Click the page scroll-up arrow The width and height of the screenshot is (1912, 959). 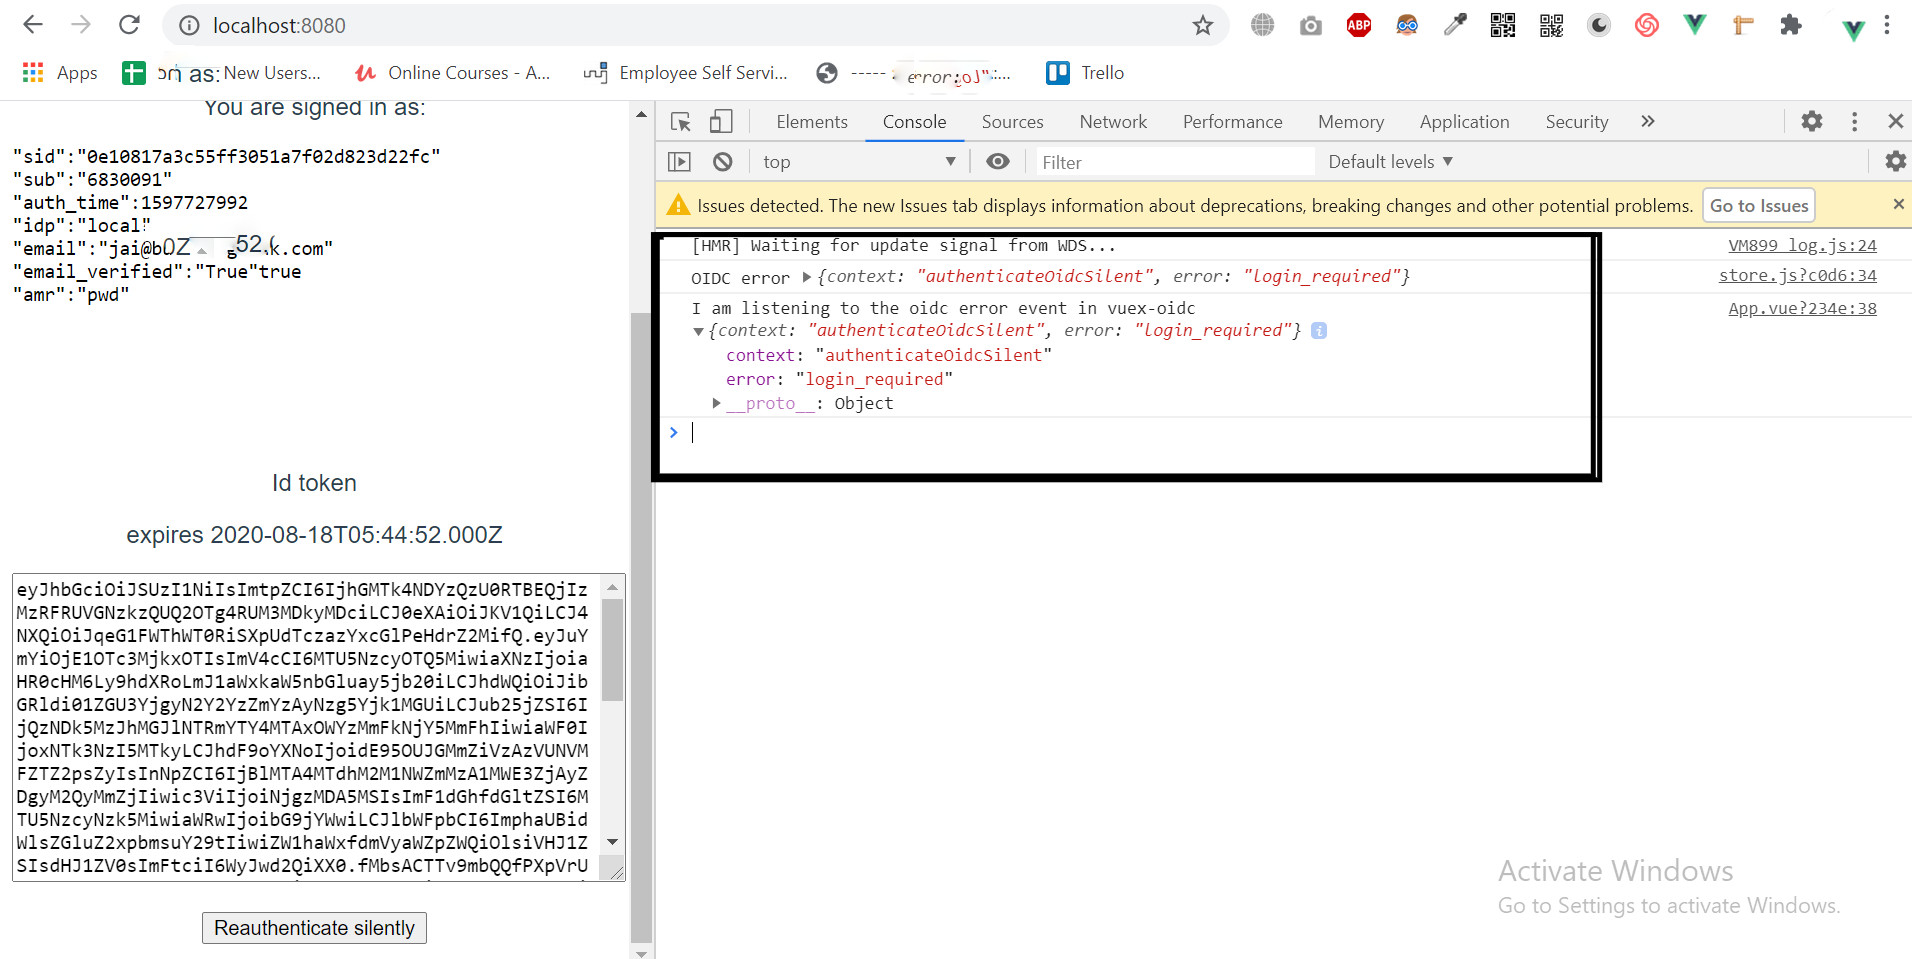click(641, 115)
